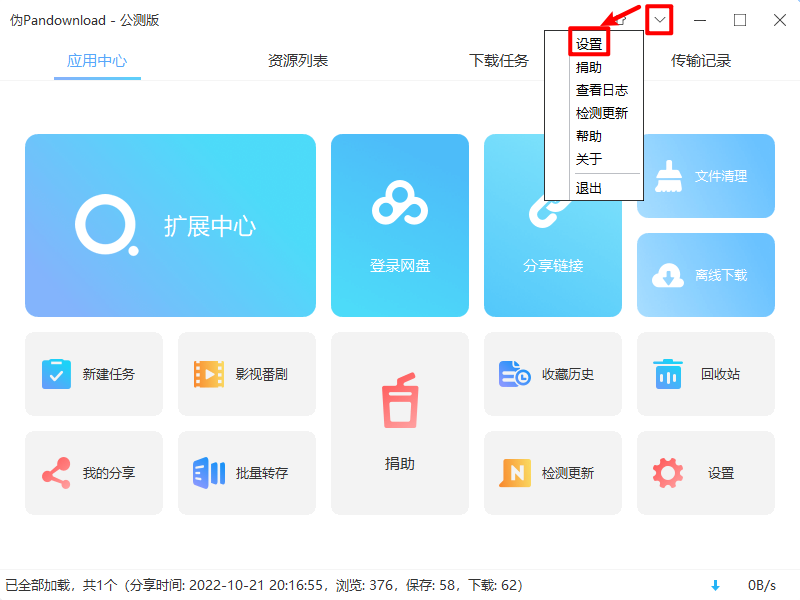Open the red gear 设置 tile

pos(706,473)
